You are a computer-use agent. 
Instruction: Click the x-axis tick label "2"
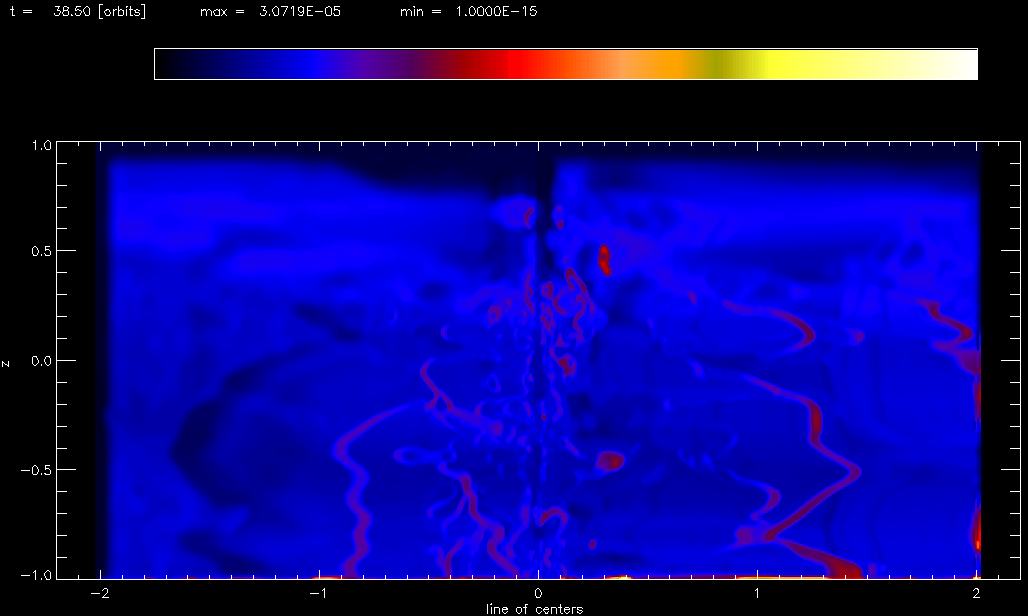[977, 593]
